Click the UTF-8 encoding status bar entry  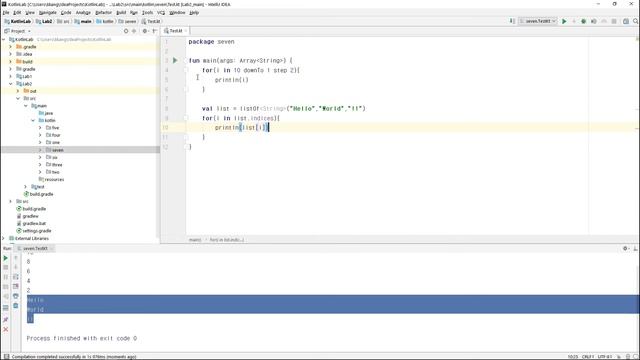coord(604,357)
